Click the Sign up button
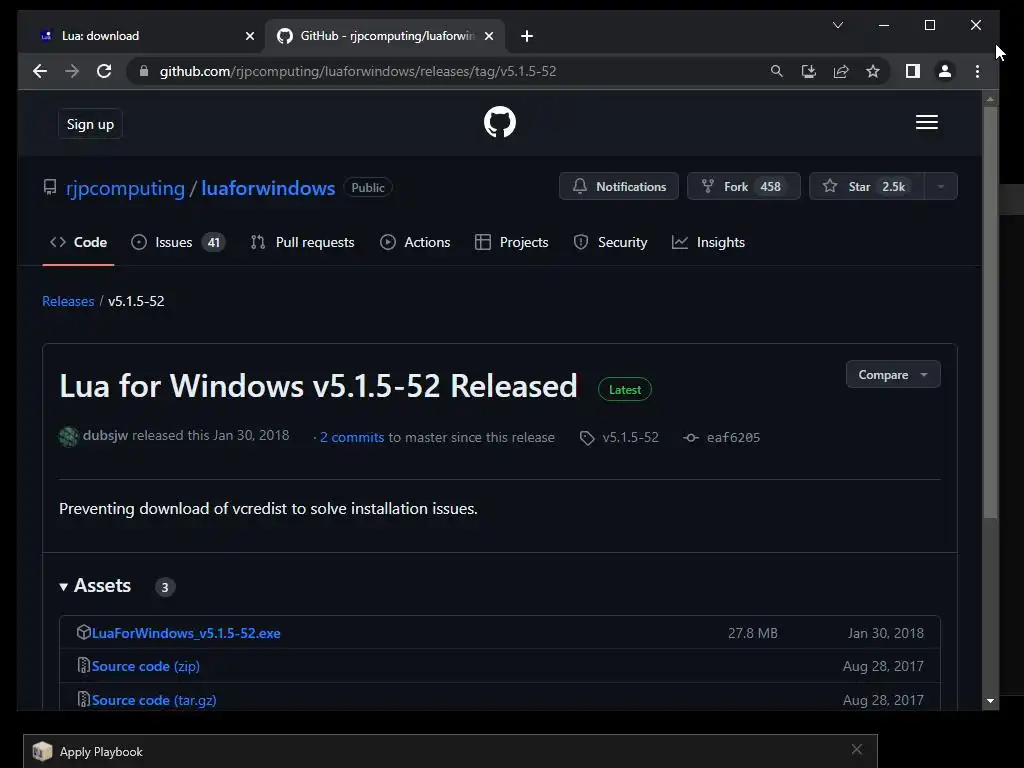This screenshot has height=768, width=1024. click(90, 124)
